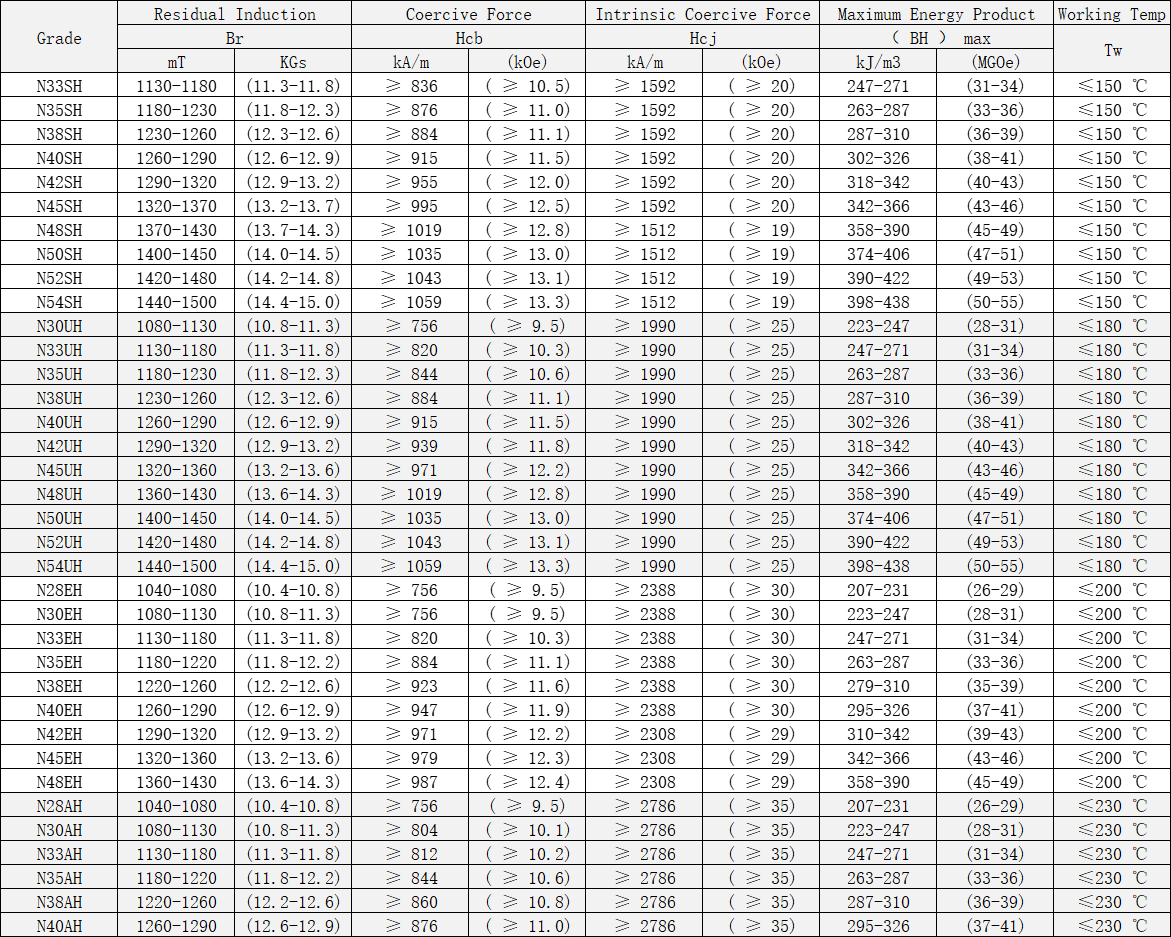This screenshot has height=937, width=1171.
Task: Select the mT unit column header
Action: tap(176, 62)
